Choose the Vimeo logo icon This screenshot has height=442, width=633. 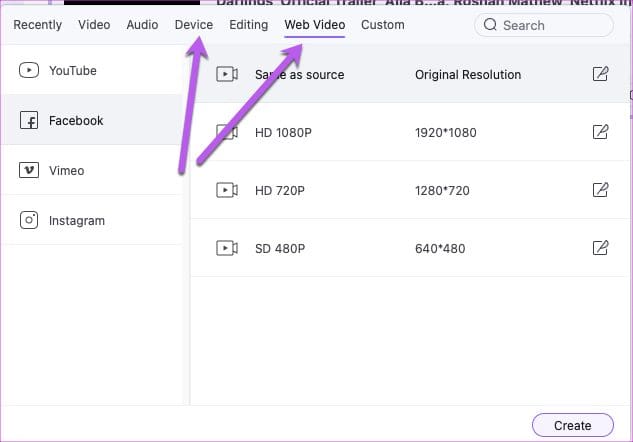click(x=29, y=170)
